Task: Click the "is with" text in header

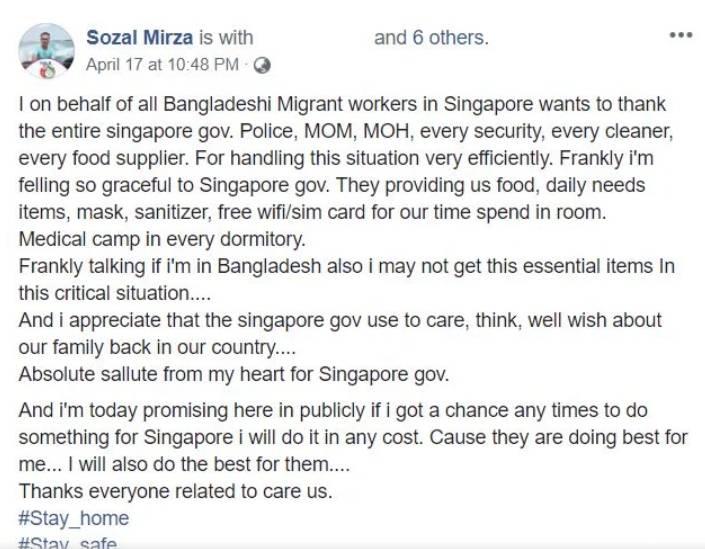Action: tap(226, 38)
